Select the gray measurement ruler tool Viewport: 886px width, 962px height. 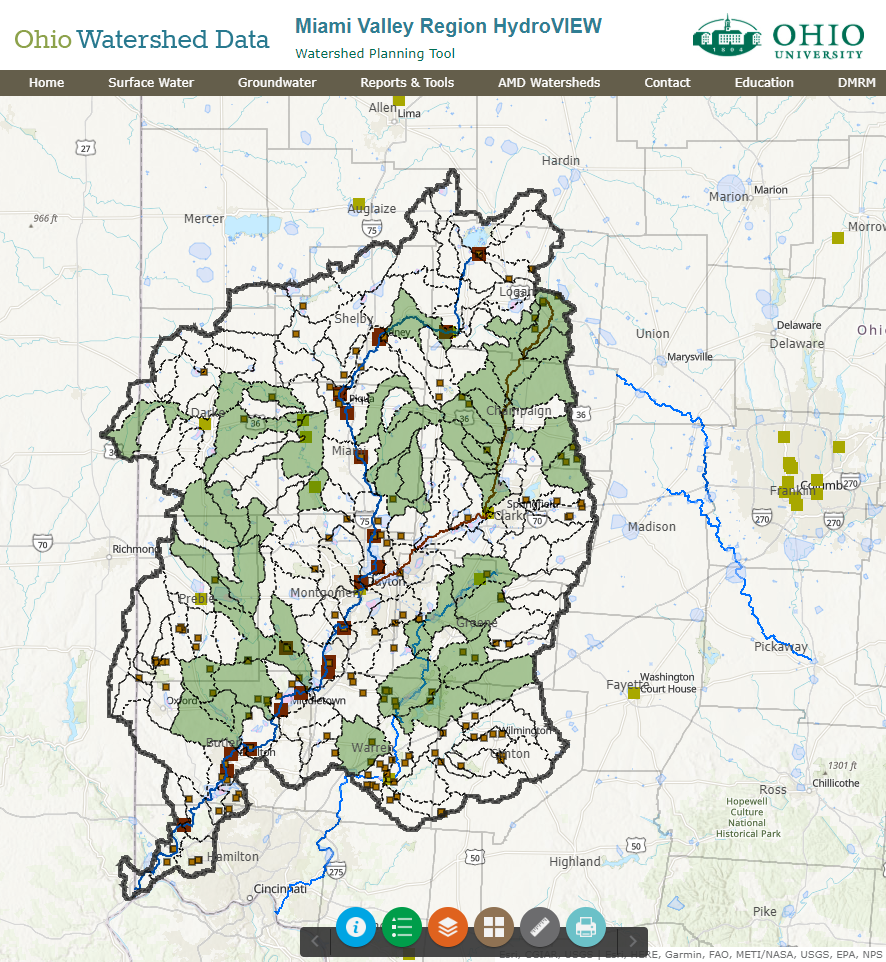click(x=540, y=927)
